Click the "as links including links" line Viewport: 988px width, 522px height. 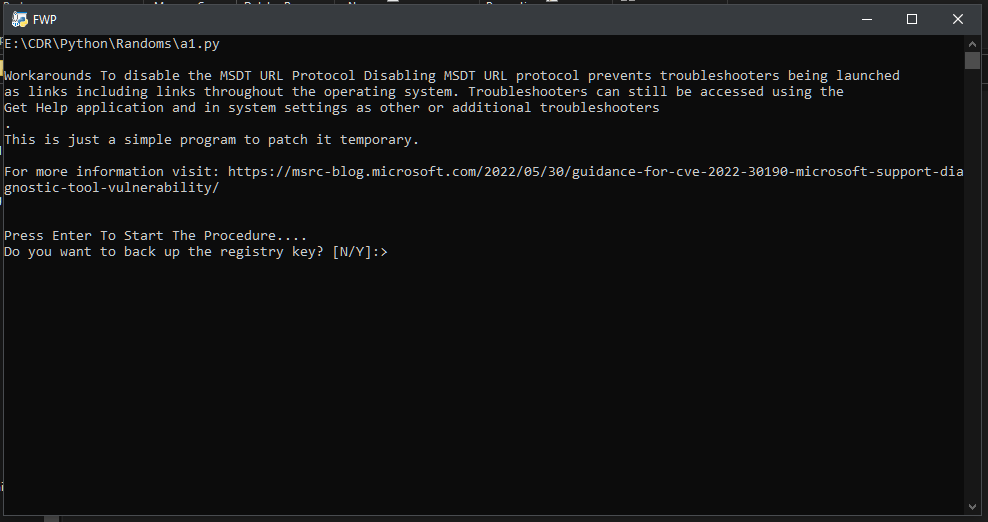[x=423, y=91]
